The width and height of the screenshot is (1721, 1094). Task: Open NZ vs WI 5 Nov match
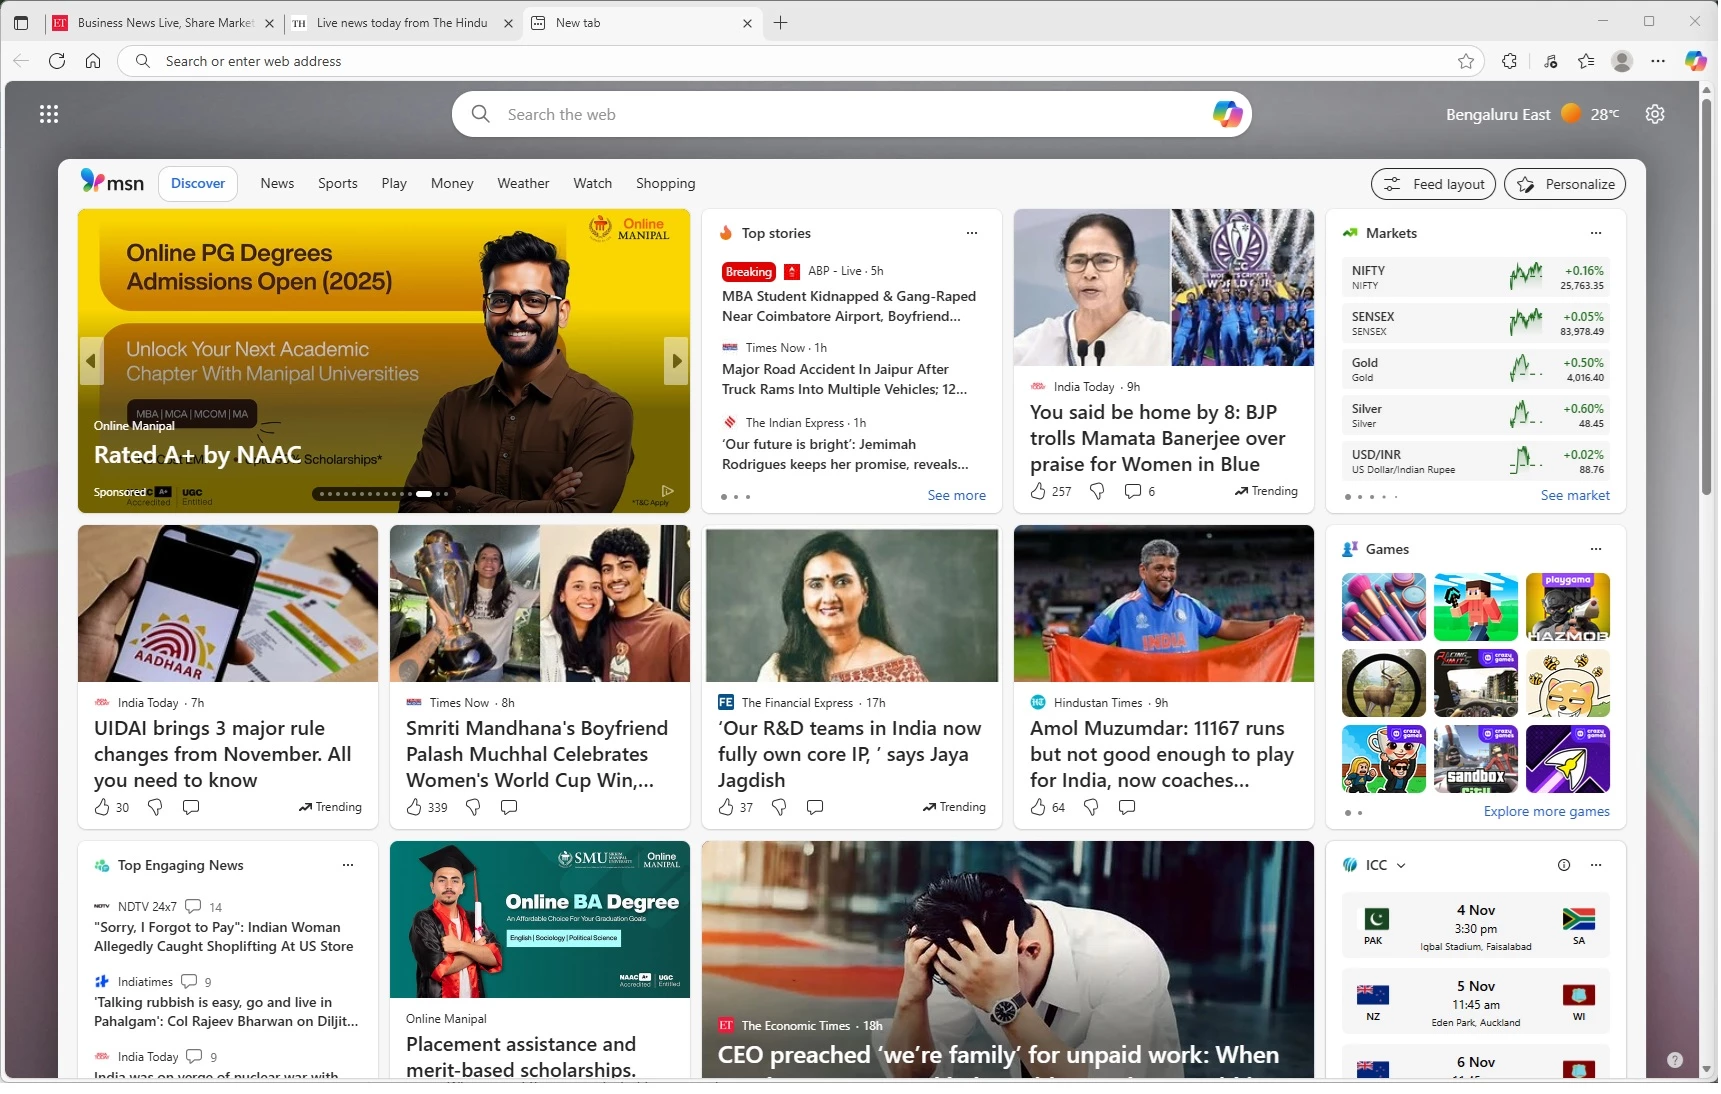click(x=1476, y=1002)
